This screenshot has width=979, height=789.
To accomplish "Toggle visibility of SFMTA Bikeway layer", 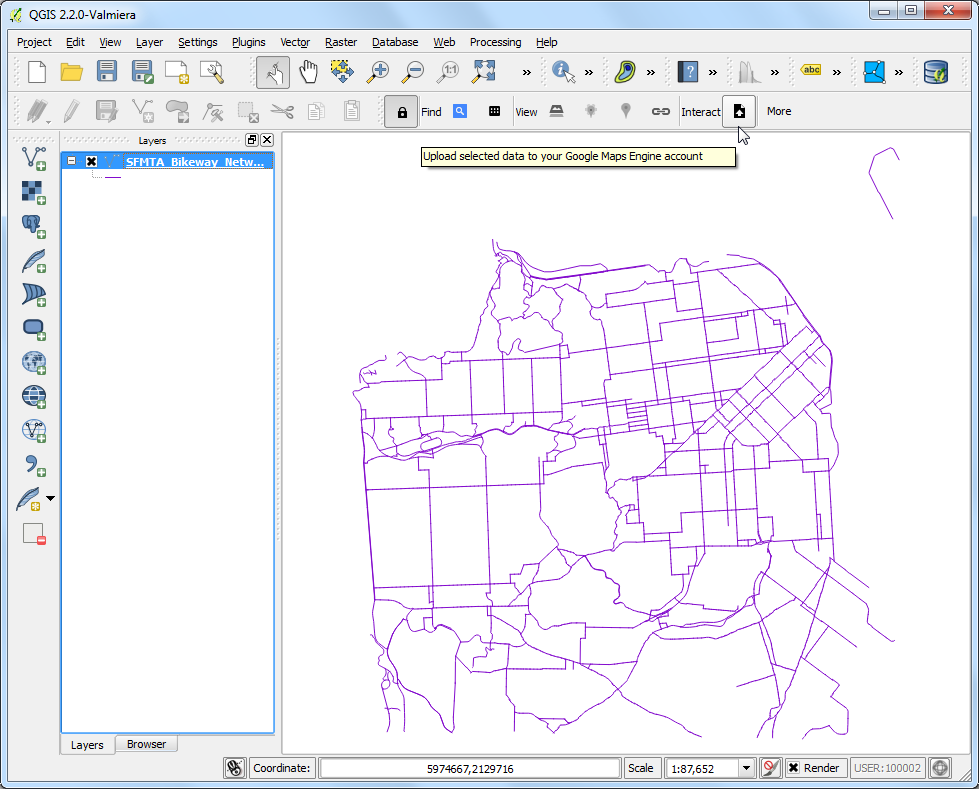I will 91,161.
